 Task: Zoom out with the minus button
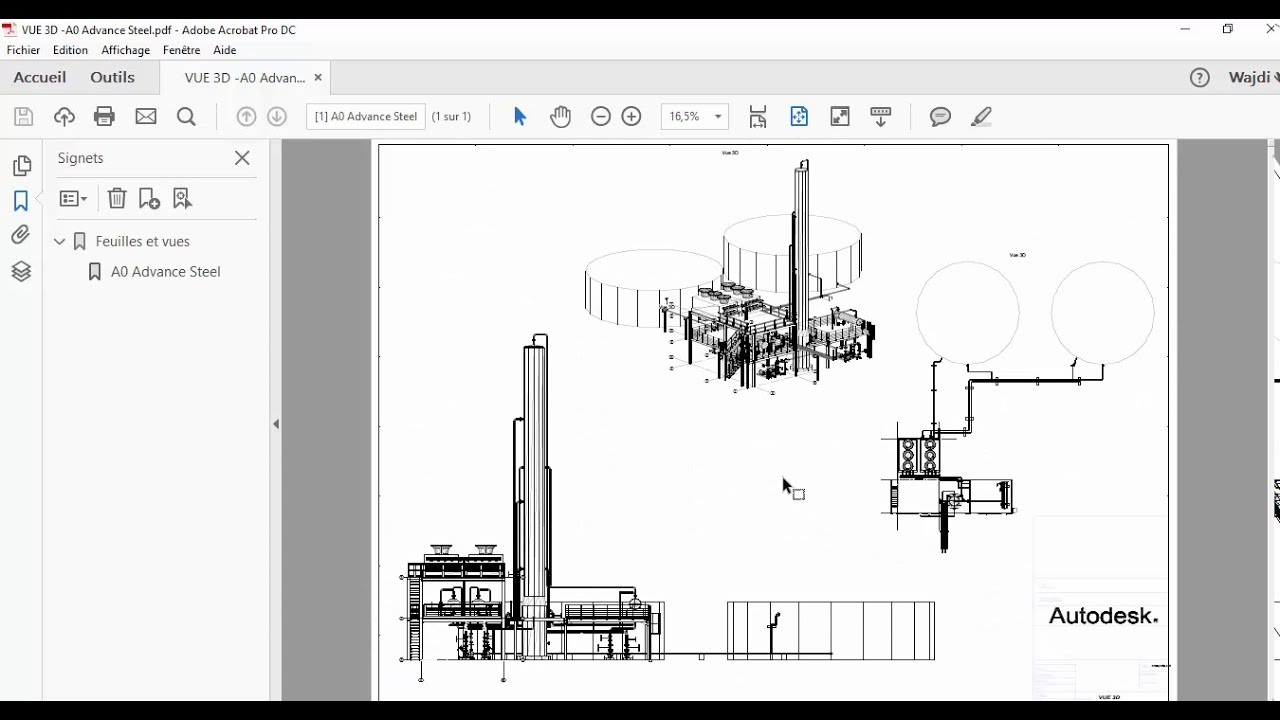[601, 117]
